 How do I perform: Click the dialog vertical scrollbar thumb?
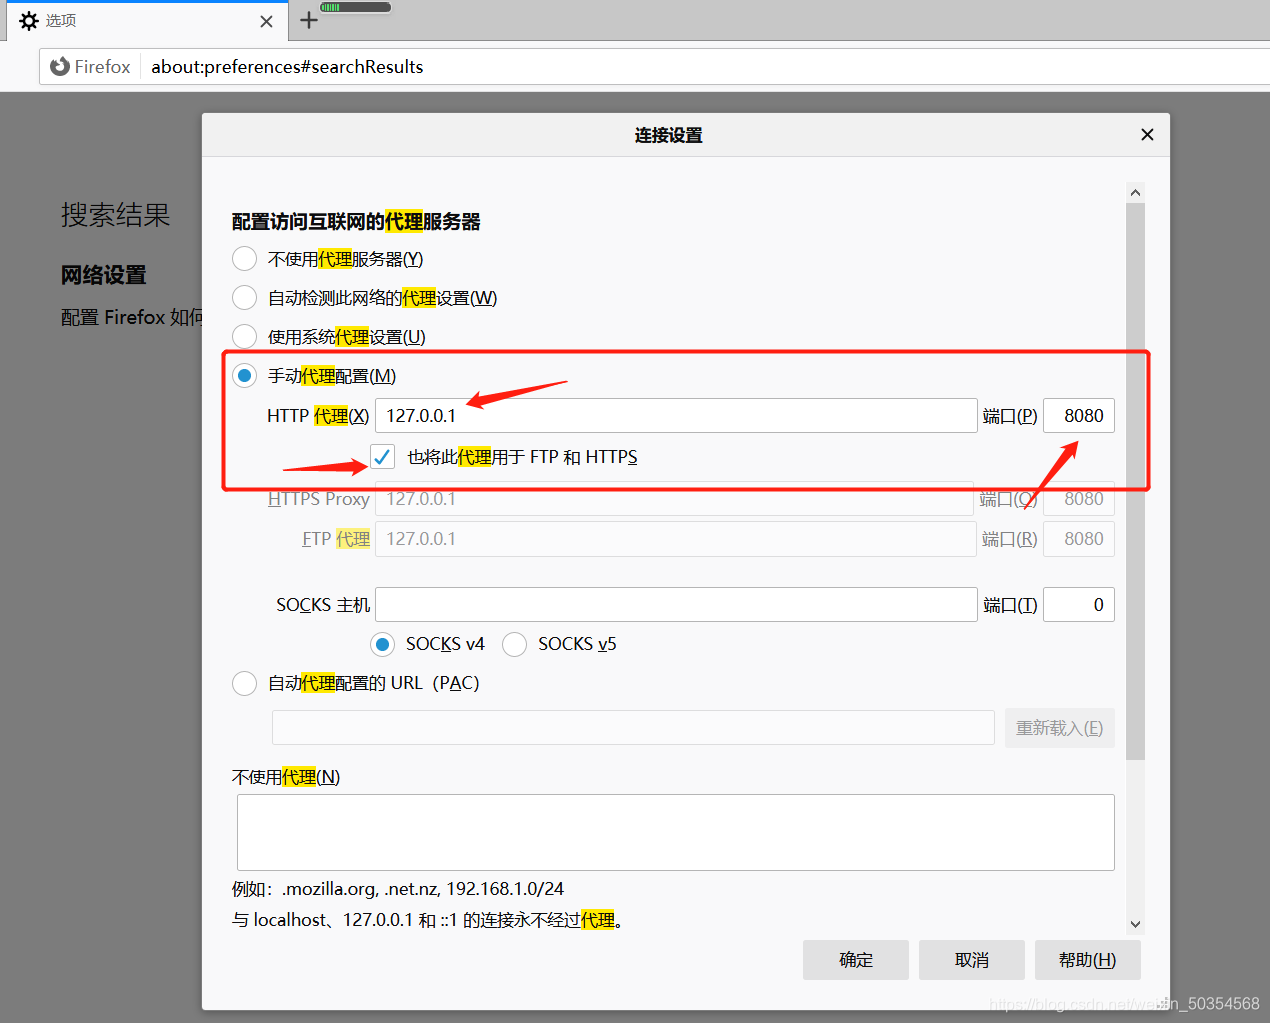[x=1135, y=481]
